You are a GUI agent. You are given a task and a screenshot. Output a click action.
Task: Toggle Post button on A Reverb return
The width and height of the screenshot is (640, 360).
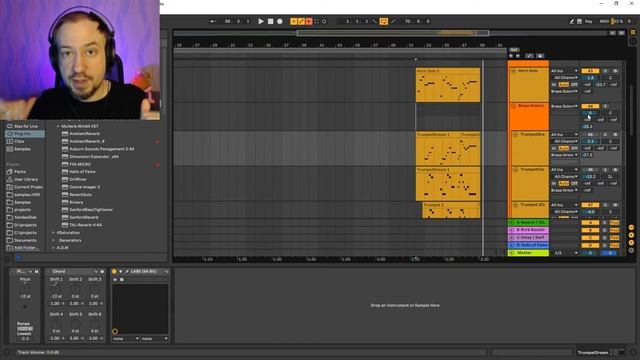pyautogui.click(x=614, y=223)
